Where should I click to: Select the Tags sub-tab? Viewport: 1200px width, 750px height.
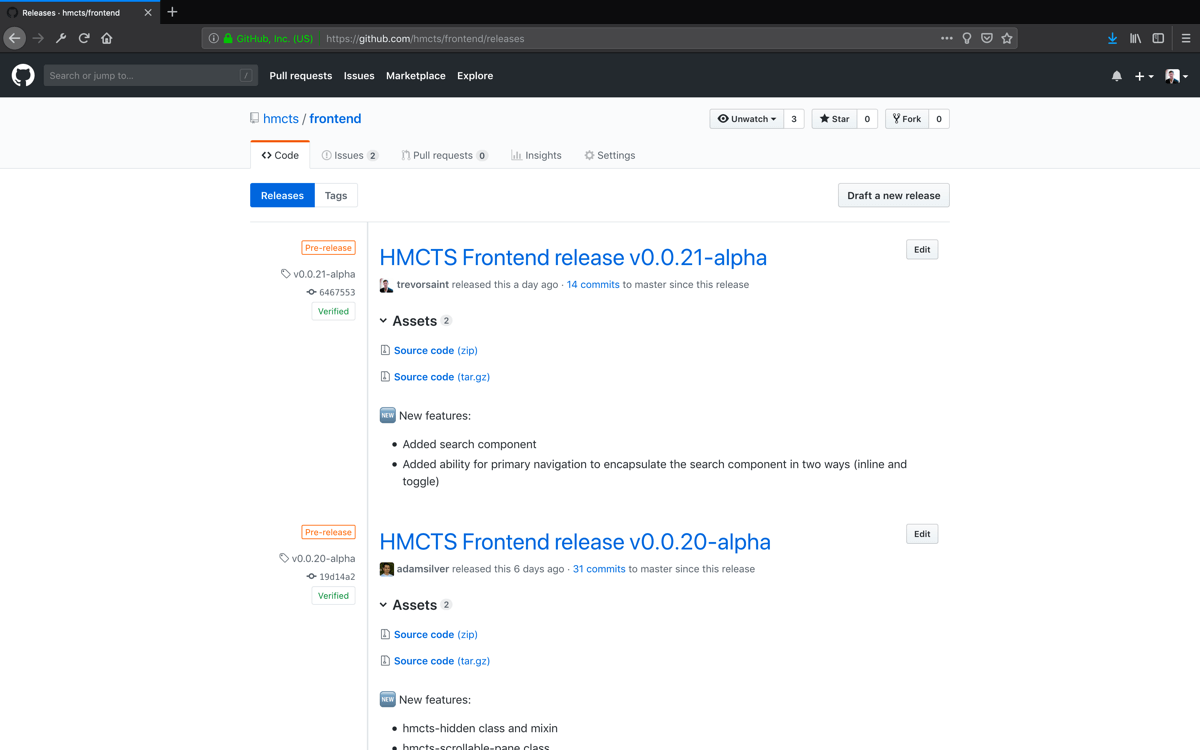pos(336,195)
